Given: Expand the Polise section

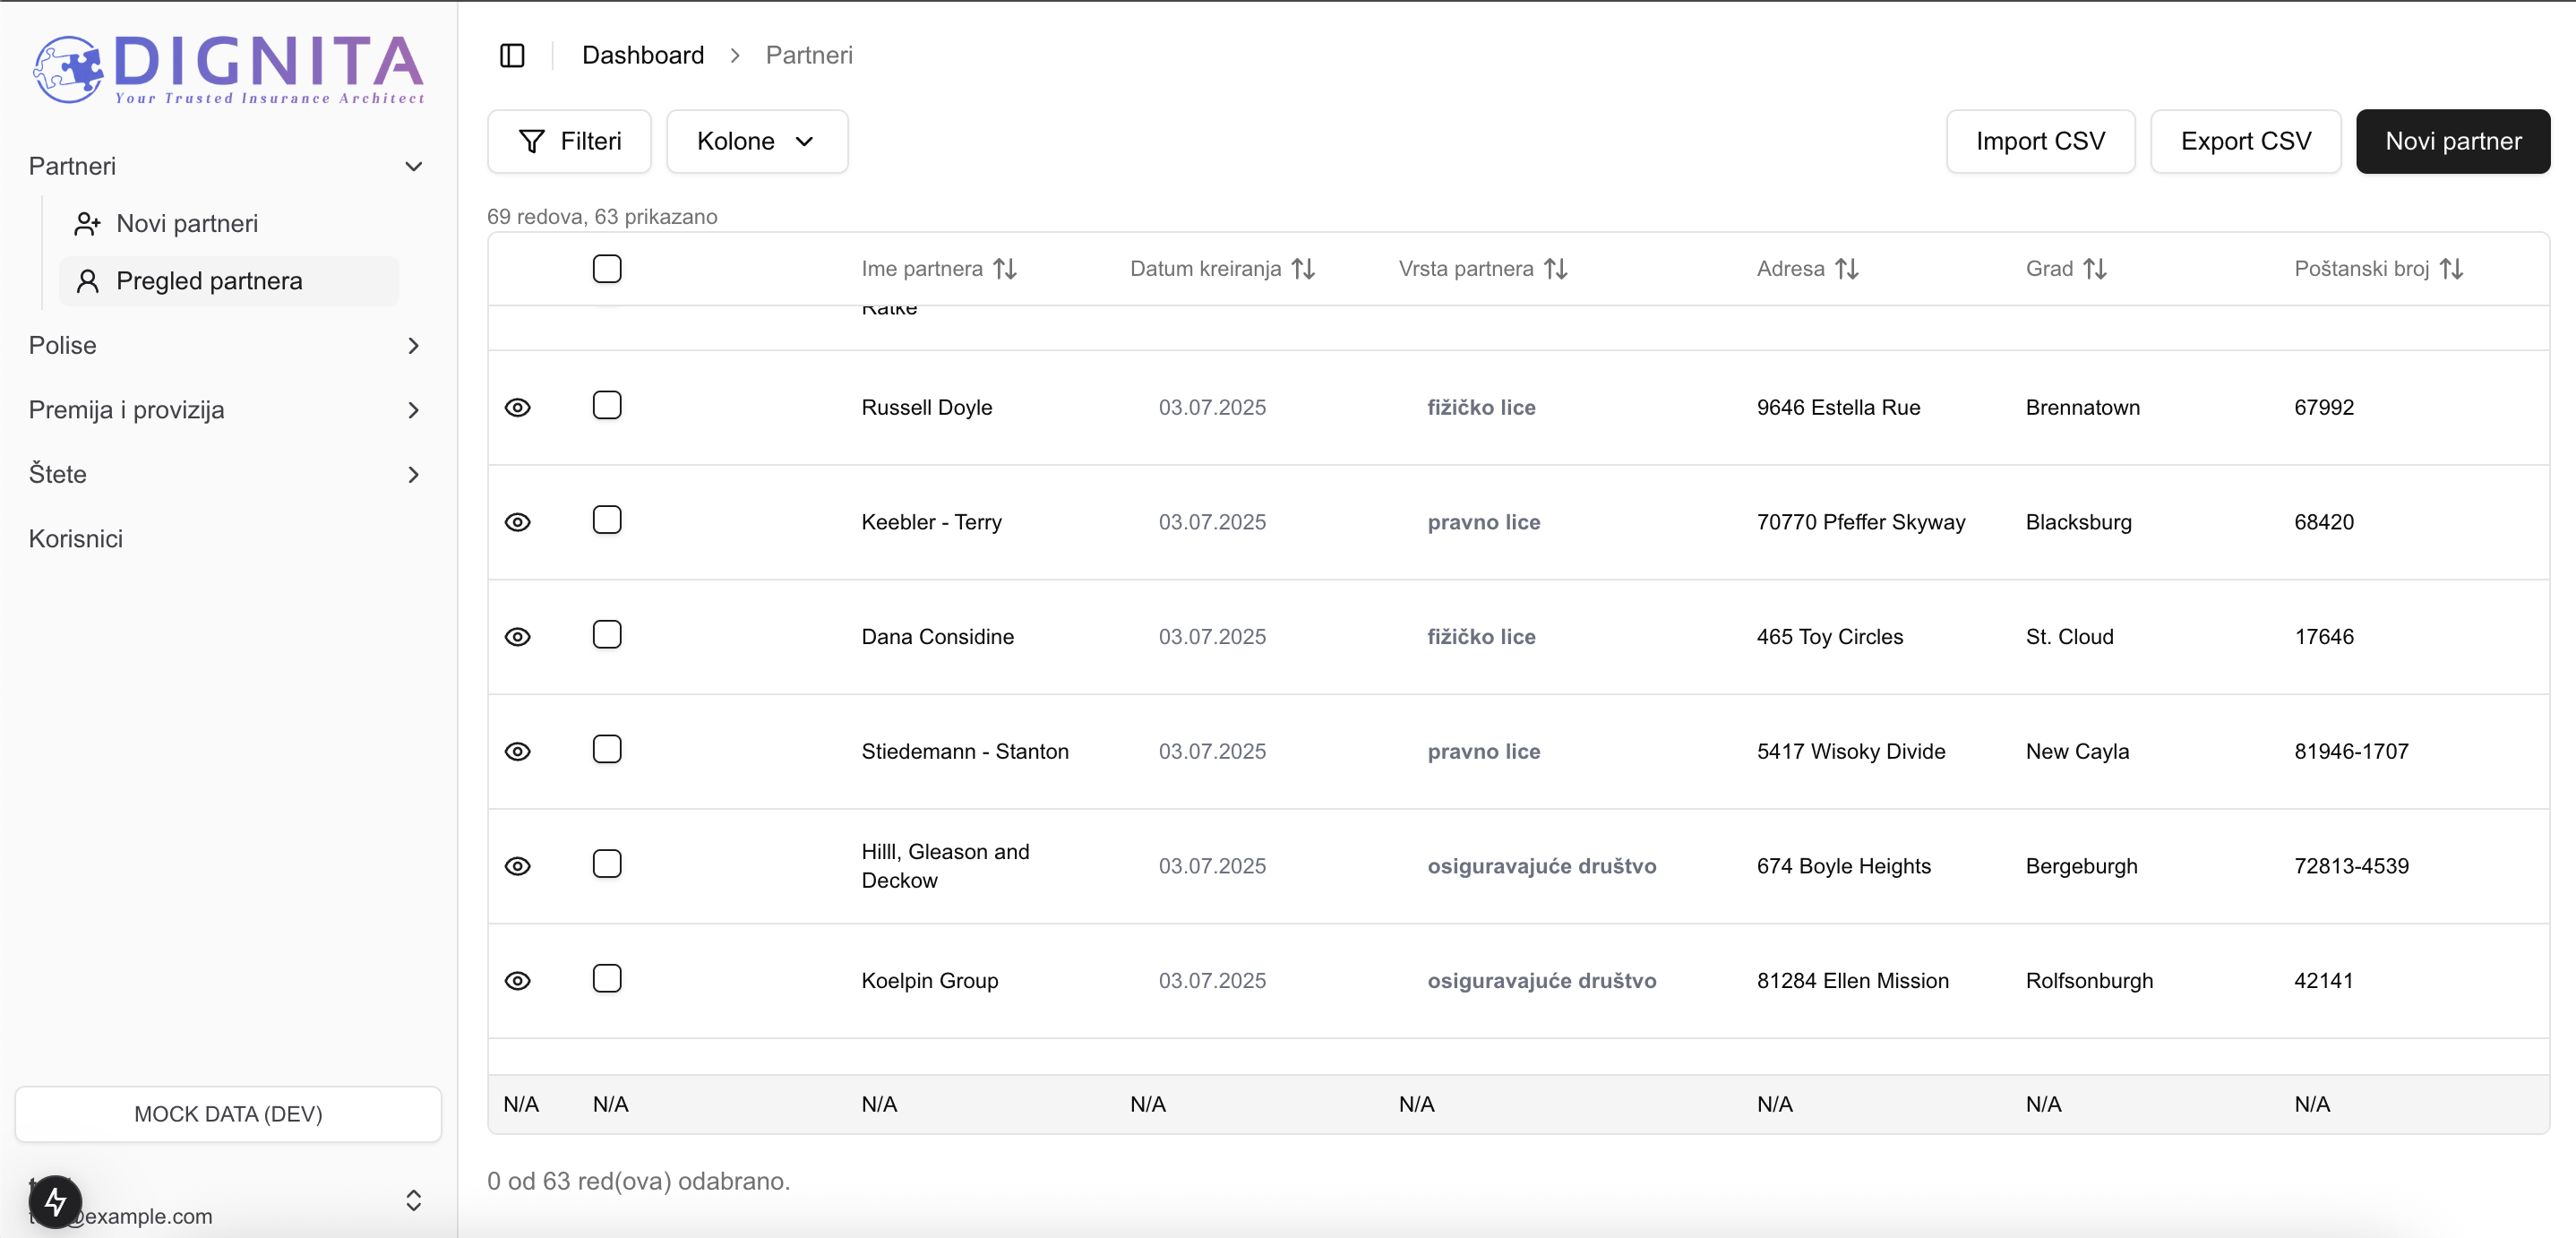Looking at the screenshot, I should 413,345.
